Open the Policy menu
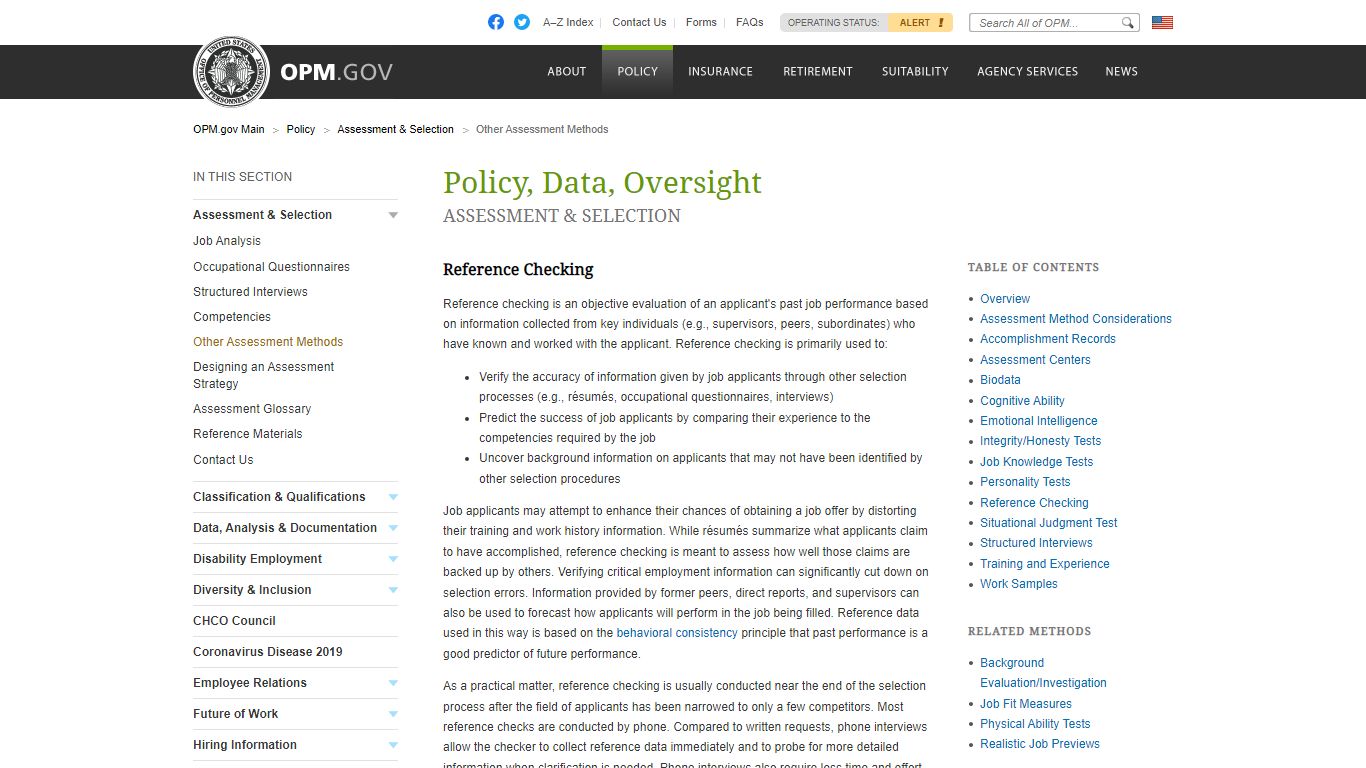The image size is (1366, 768). (x=637, y=71)
